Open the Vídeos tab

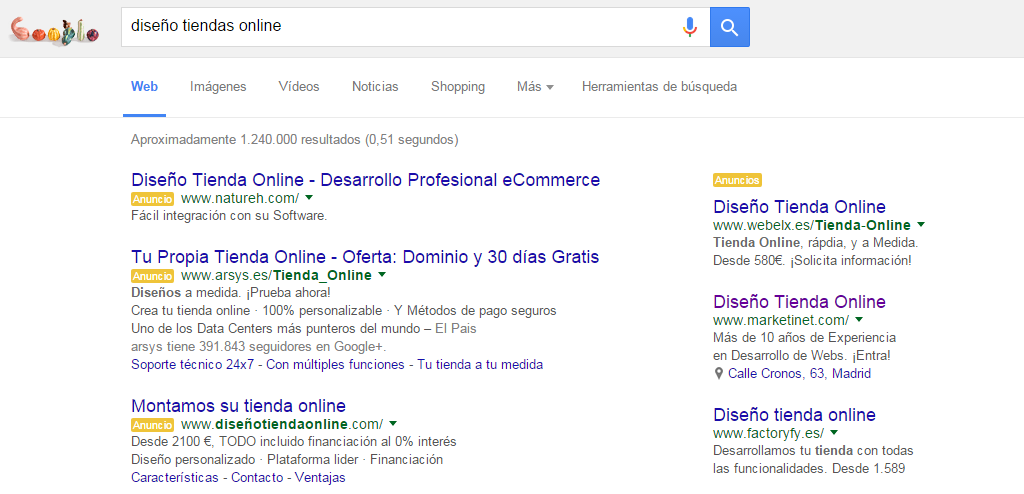point(299,86)
